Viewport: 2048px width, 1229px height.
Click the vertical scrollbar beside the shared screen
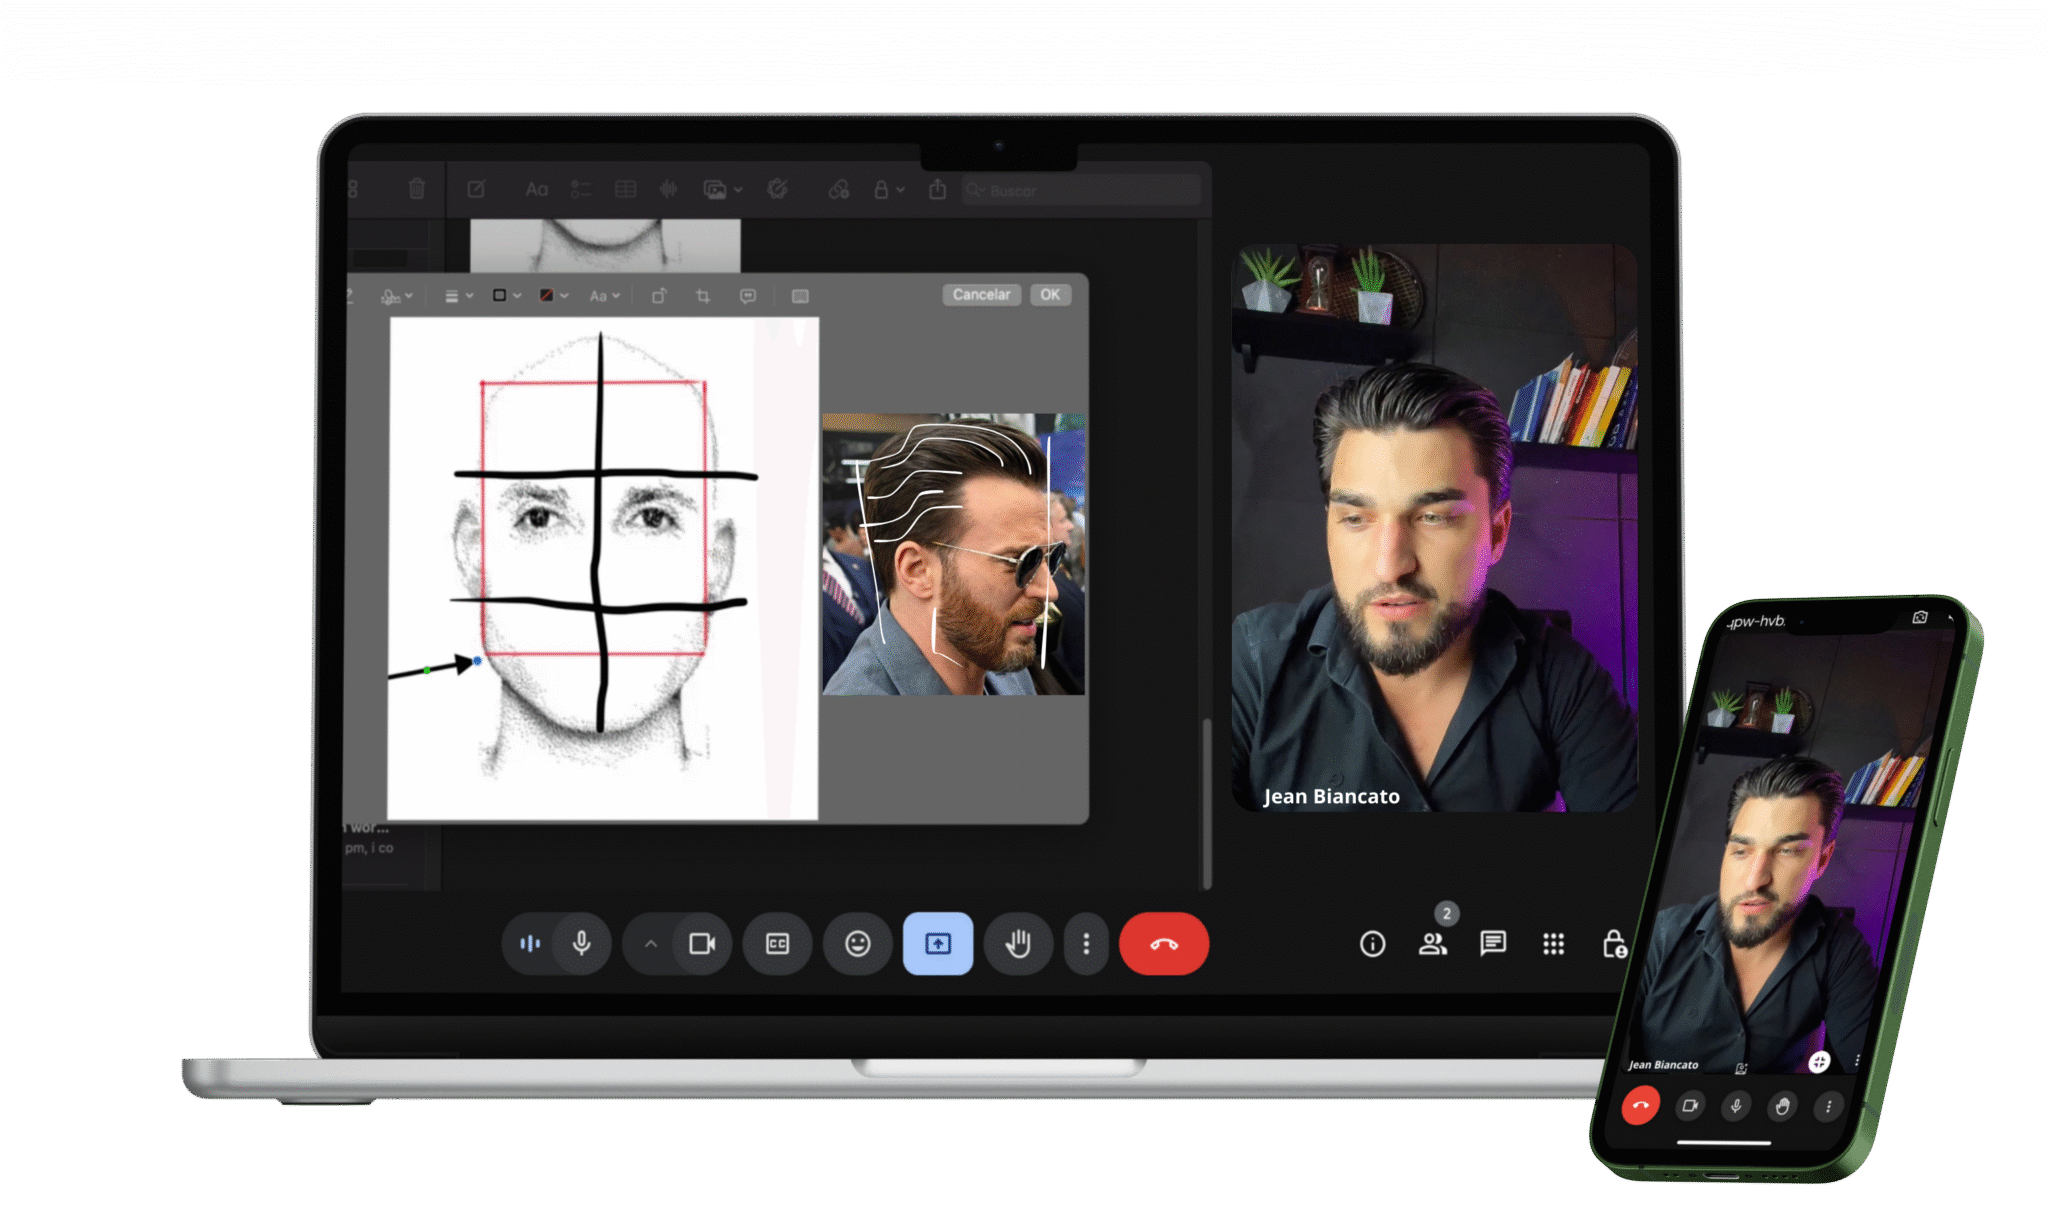[1207, 802]
